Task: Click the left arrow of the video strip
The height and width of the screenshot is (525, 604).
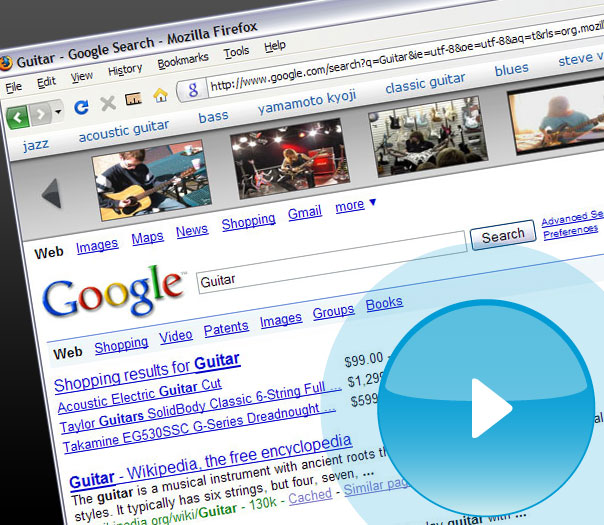Action: [52, 193]
